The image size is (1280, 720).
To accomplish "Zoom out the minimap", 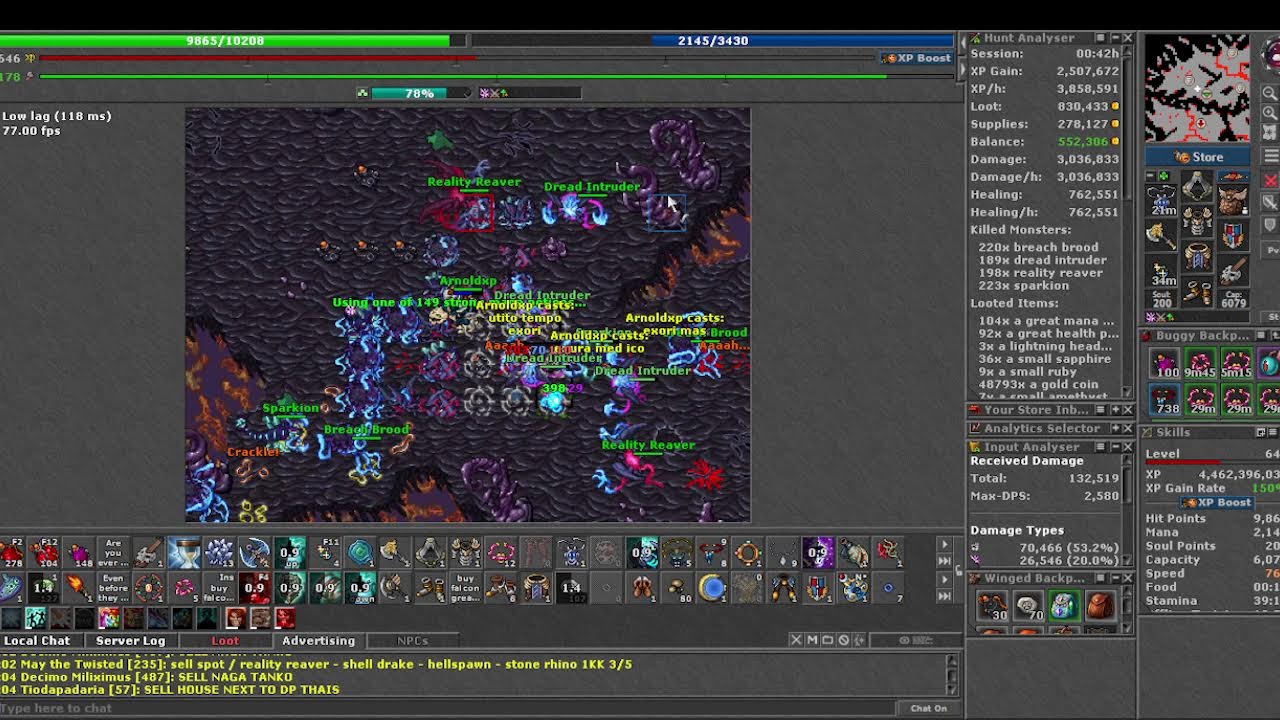I will tap(1270, 93).
